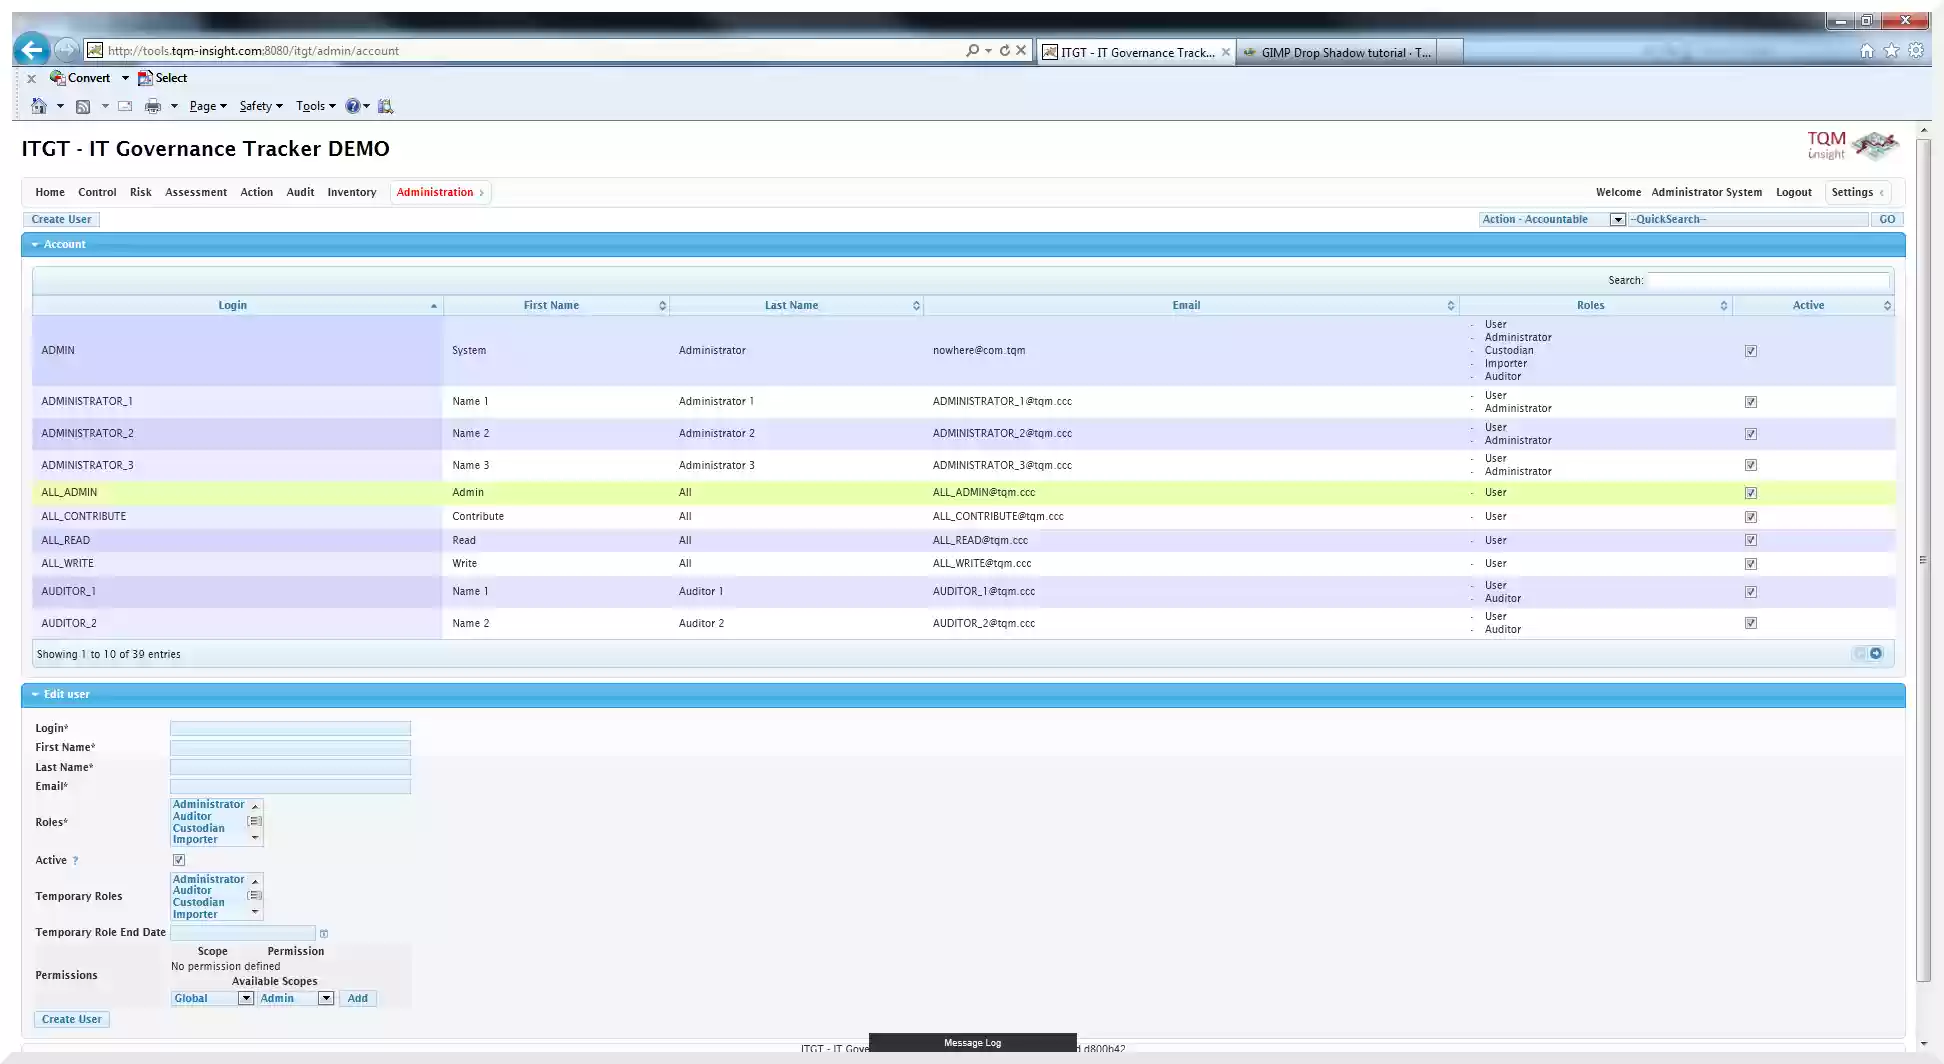The image size is (1944, 1064).
Task: Click the Create User button
Action: (61, 219)
